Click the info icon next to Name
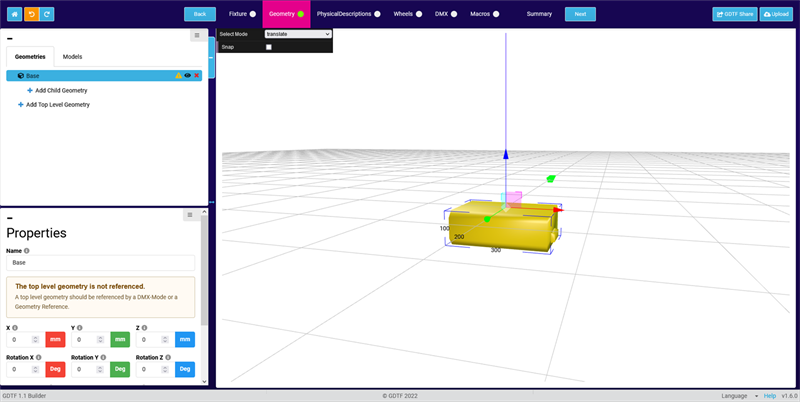The image size is (800, 402). pyautogui.click(x=27, y=251)
